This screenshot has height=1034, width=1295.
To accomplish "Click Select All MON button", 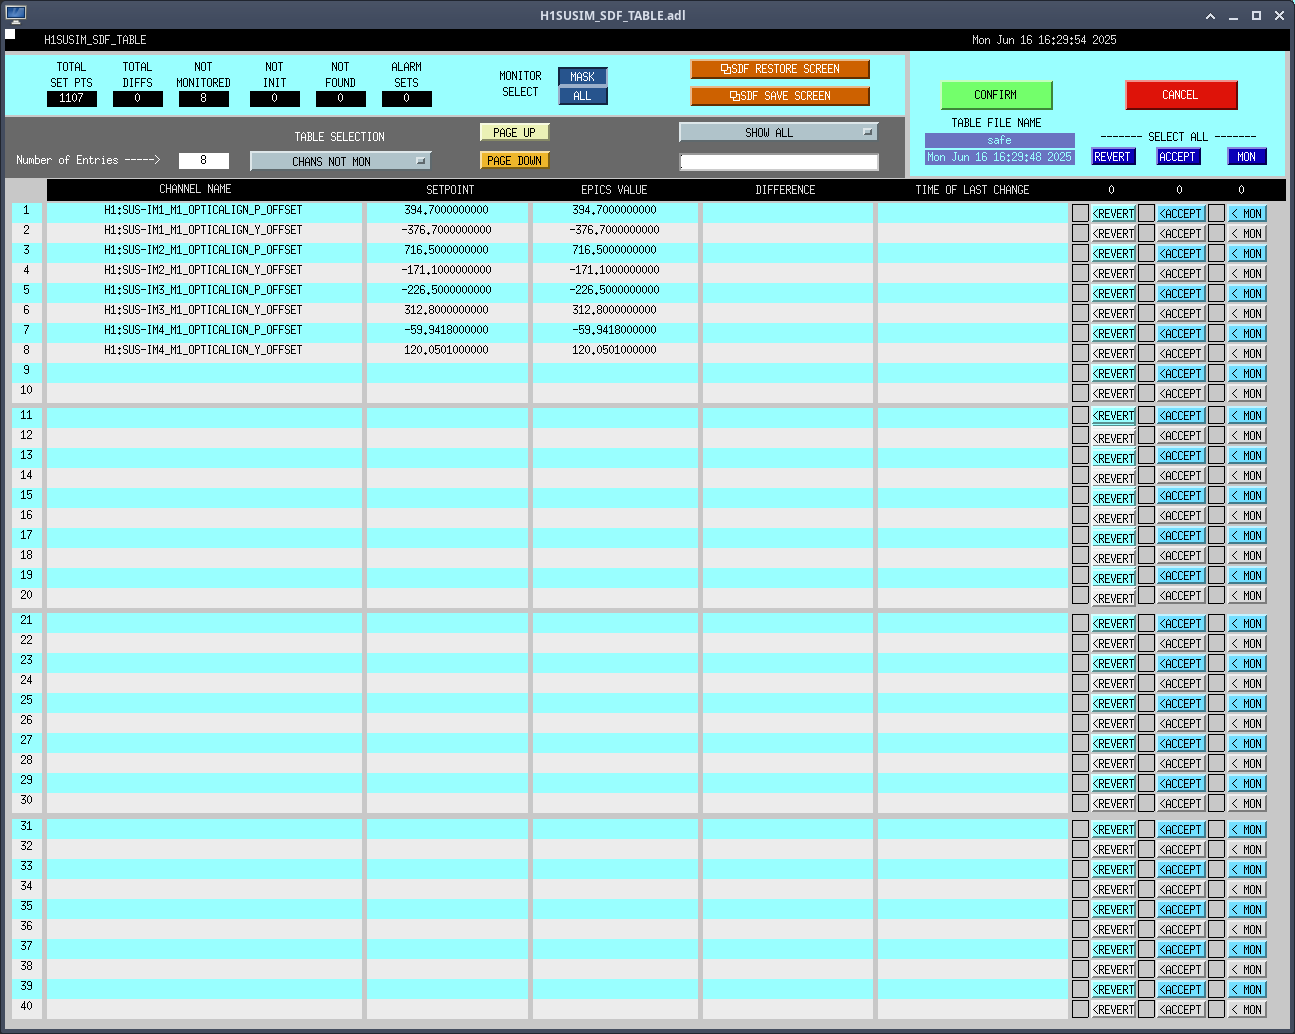I will tap(1247, 157).
